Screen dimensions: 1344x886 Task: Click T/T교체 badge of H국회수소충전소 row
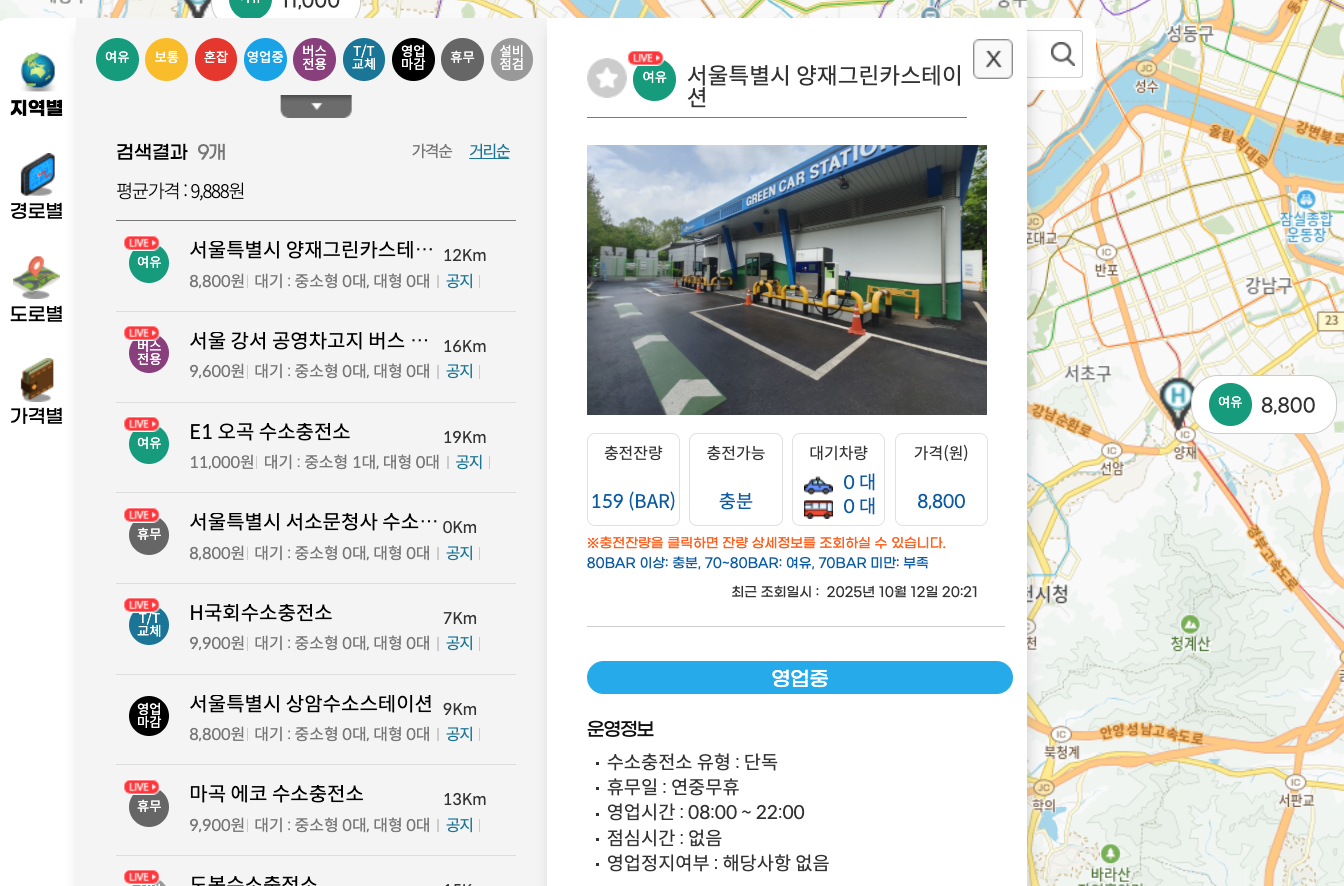coord(148,625)
